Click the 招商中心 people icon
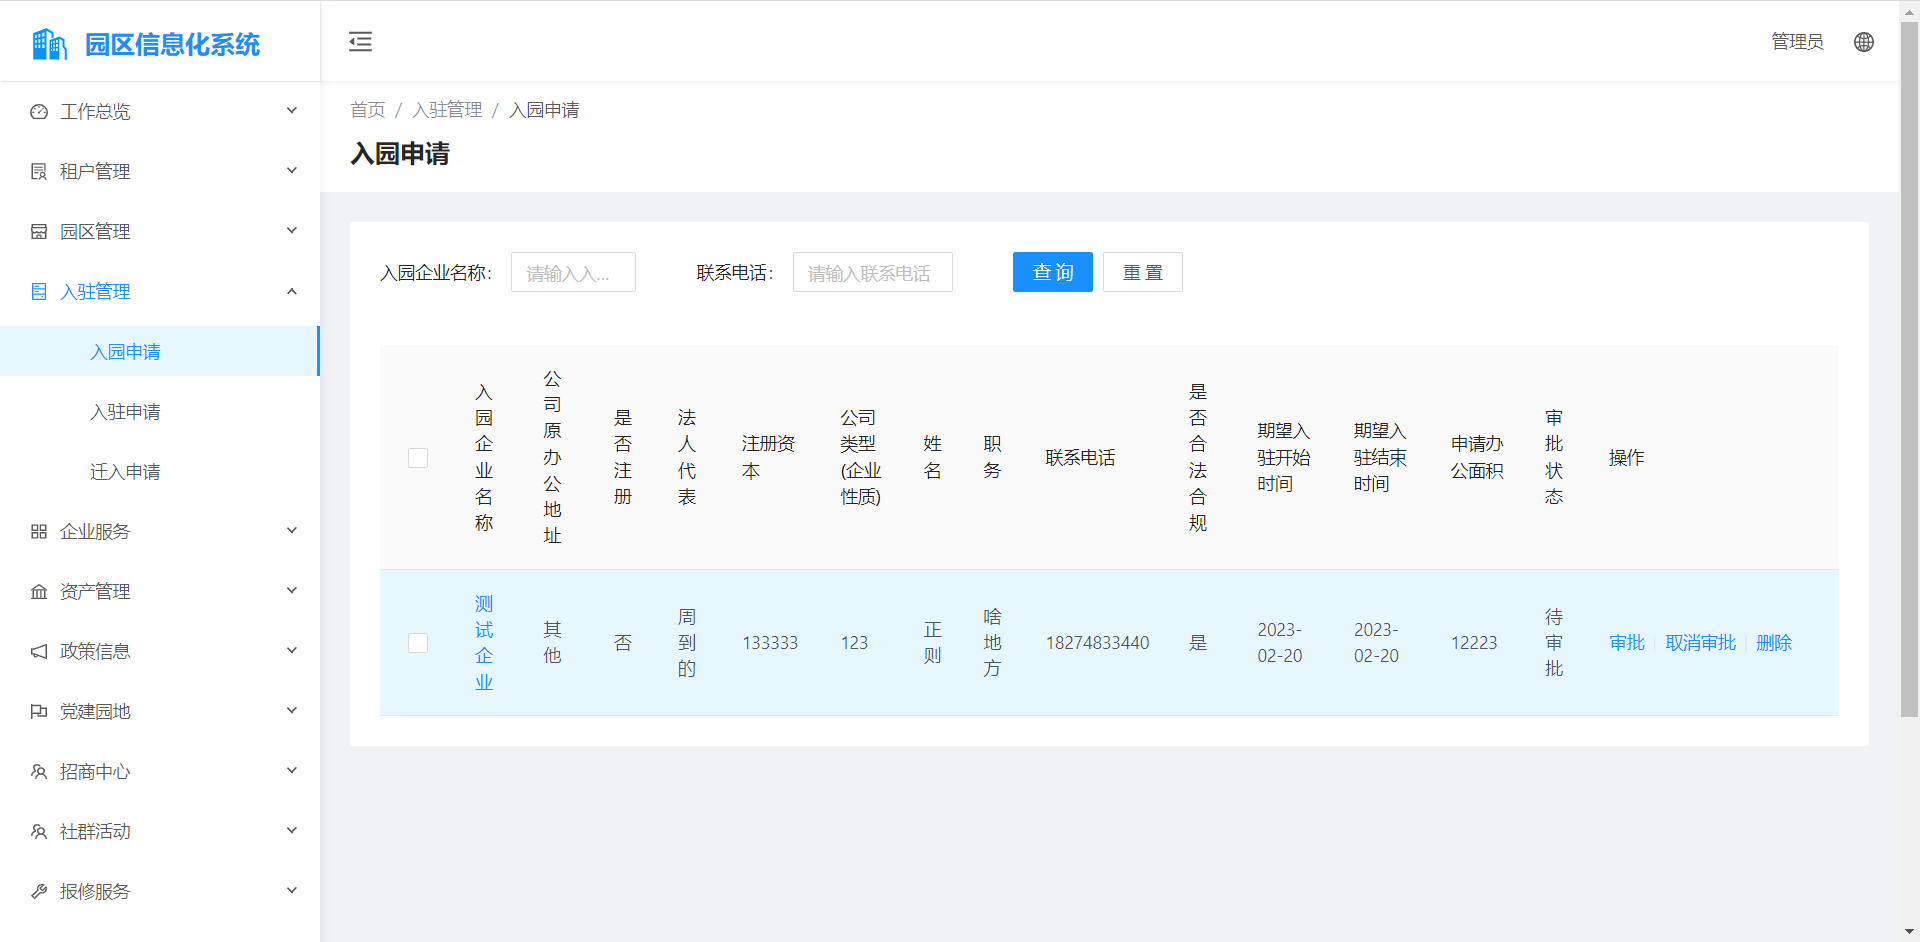 click(x=39, y=772)
